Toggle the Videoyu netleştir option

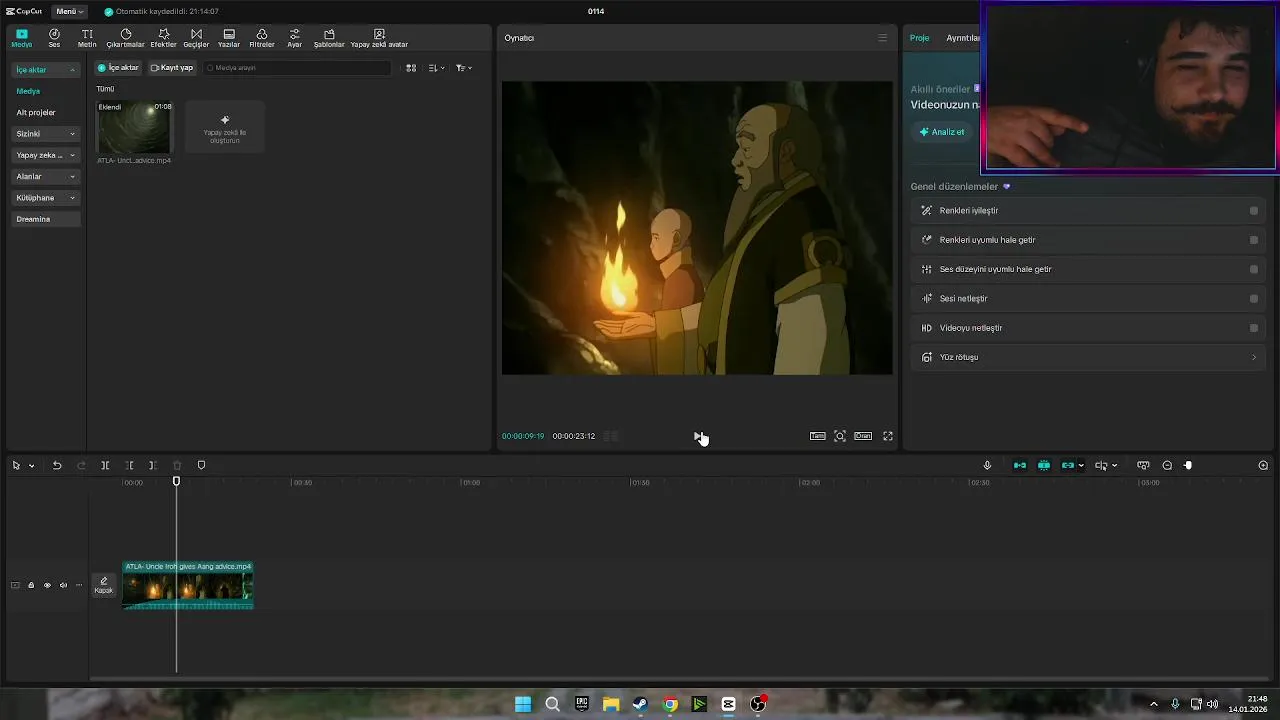[1254, 328]
